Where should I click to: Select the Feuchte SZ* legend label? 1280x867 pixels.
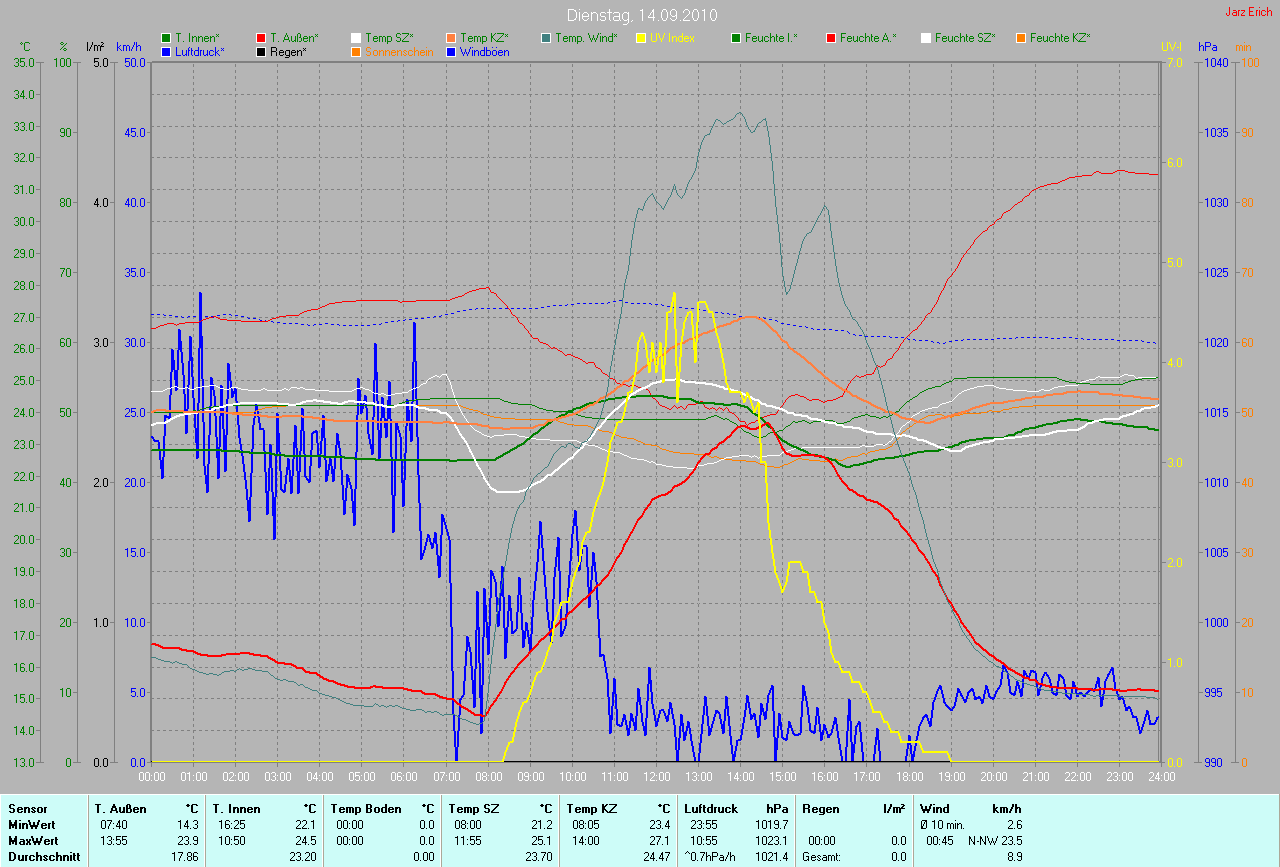coord(964,38)
